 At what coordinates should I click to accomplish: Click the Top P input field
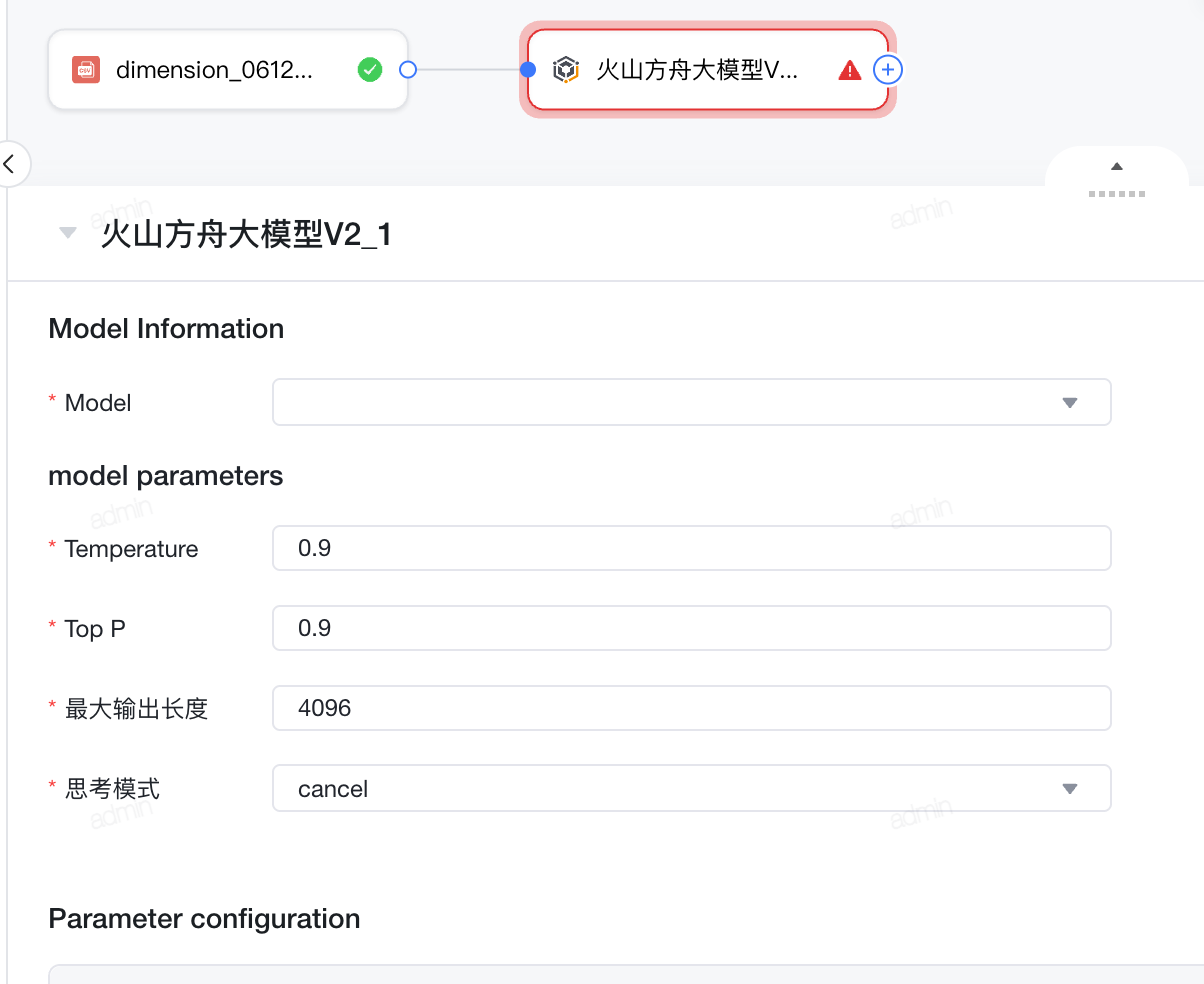(x=691, y=628)
